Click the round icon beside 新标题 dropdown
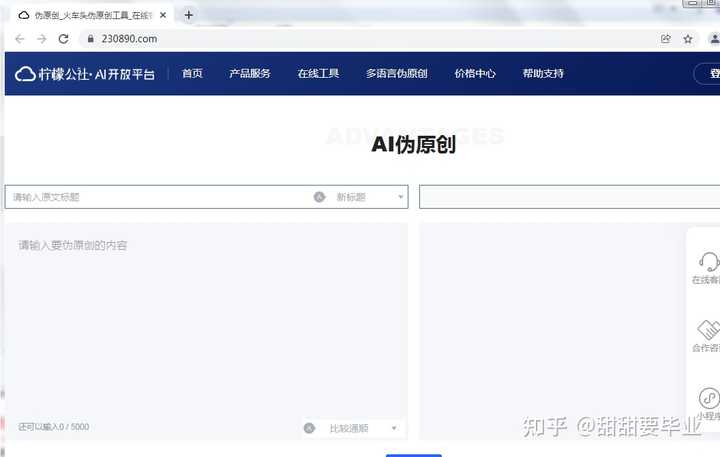This screenshot has width=720, height=457. [x=319, y=197]
